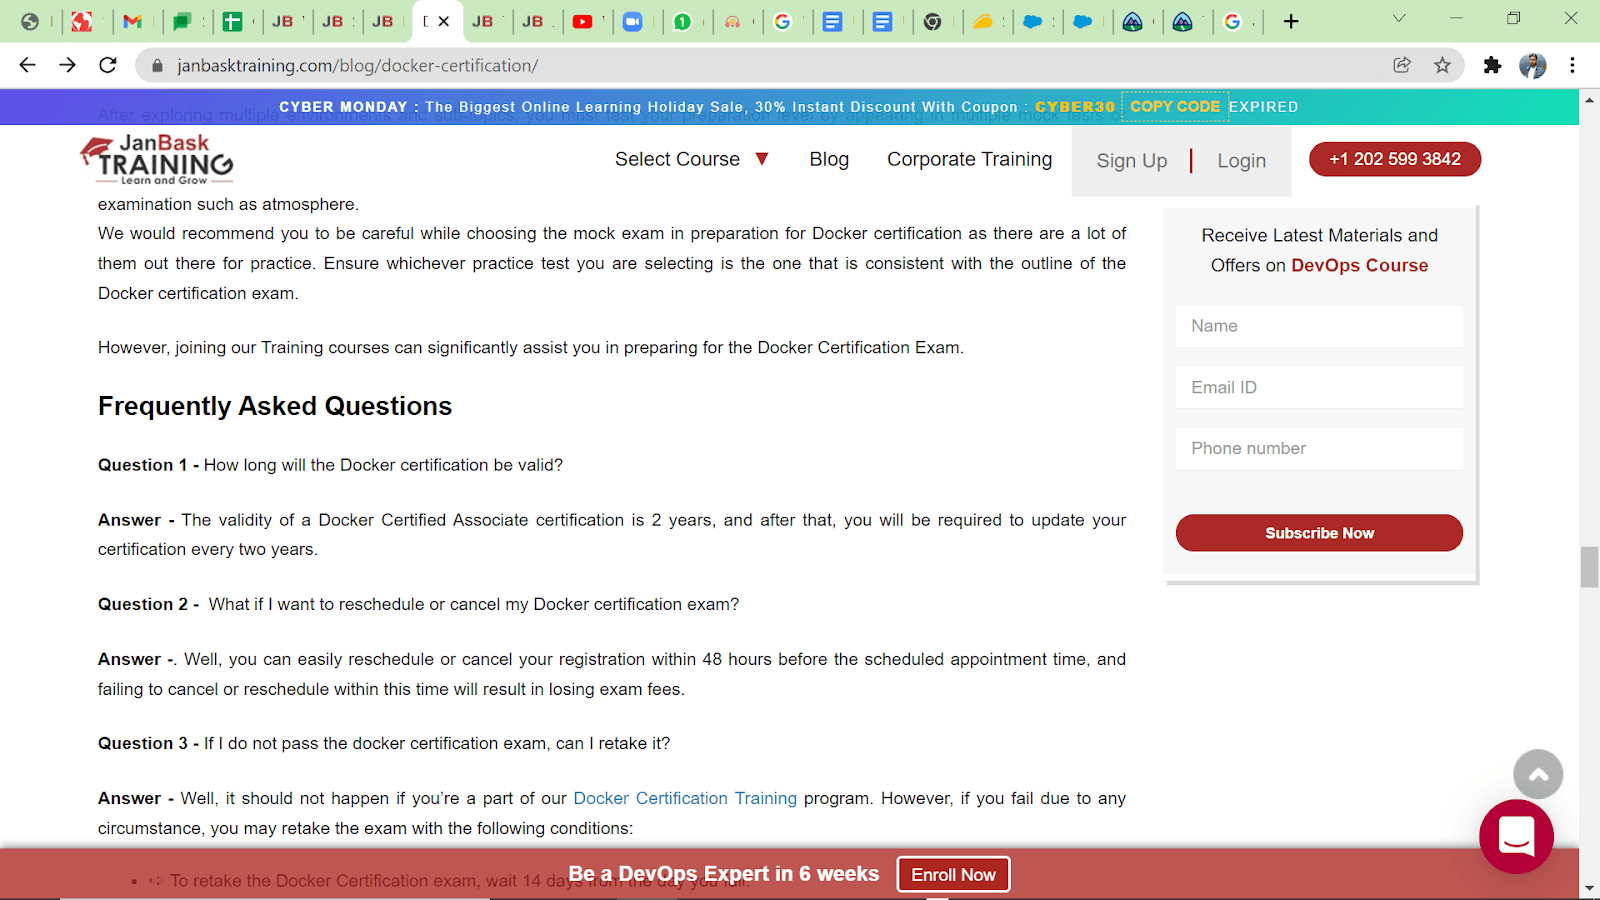1600x900 pixels.
Task: Open the DevOps Course link in sidebar
Action: [1359, 265]
